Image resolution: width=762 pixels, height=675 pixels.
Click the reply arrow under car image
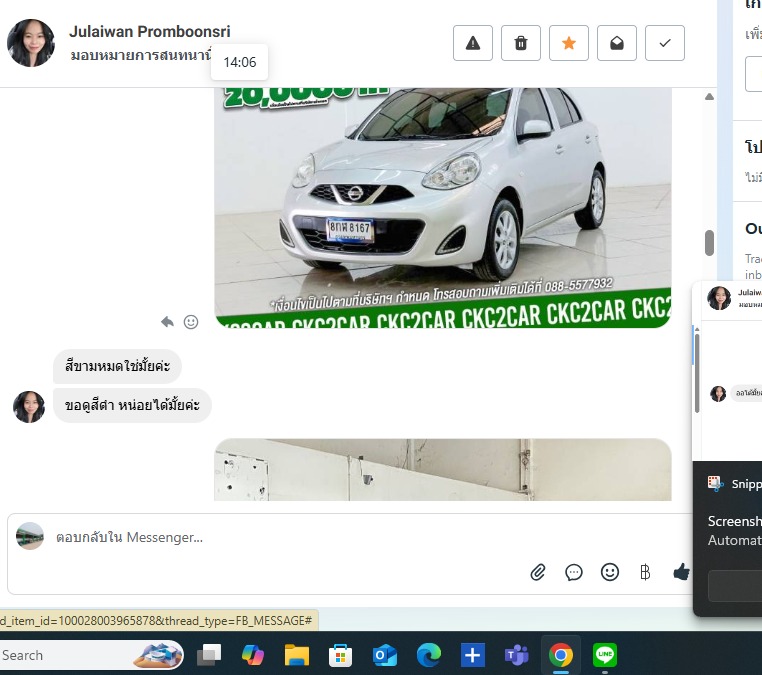click(168, 322)
